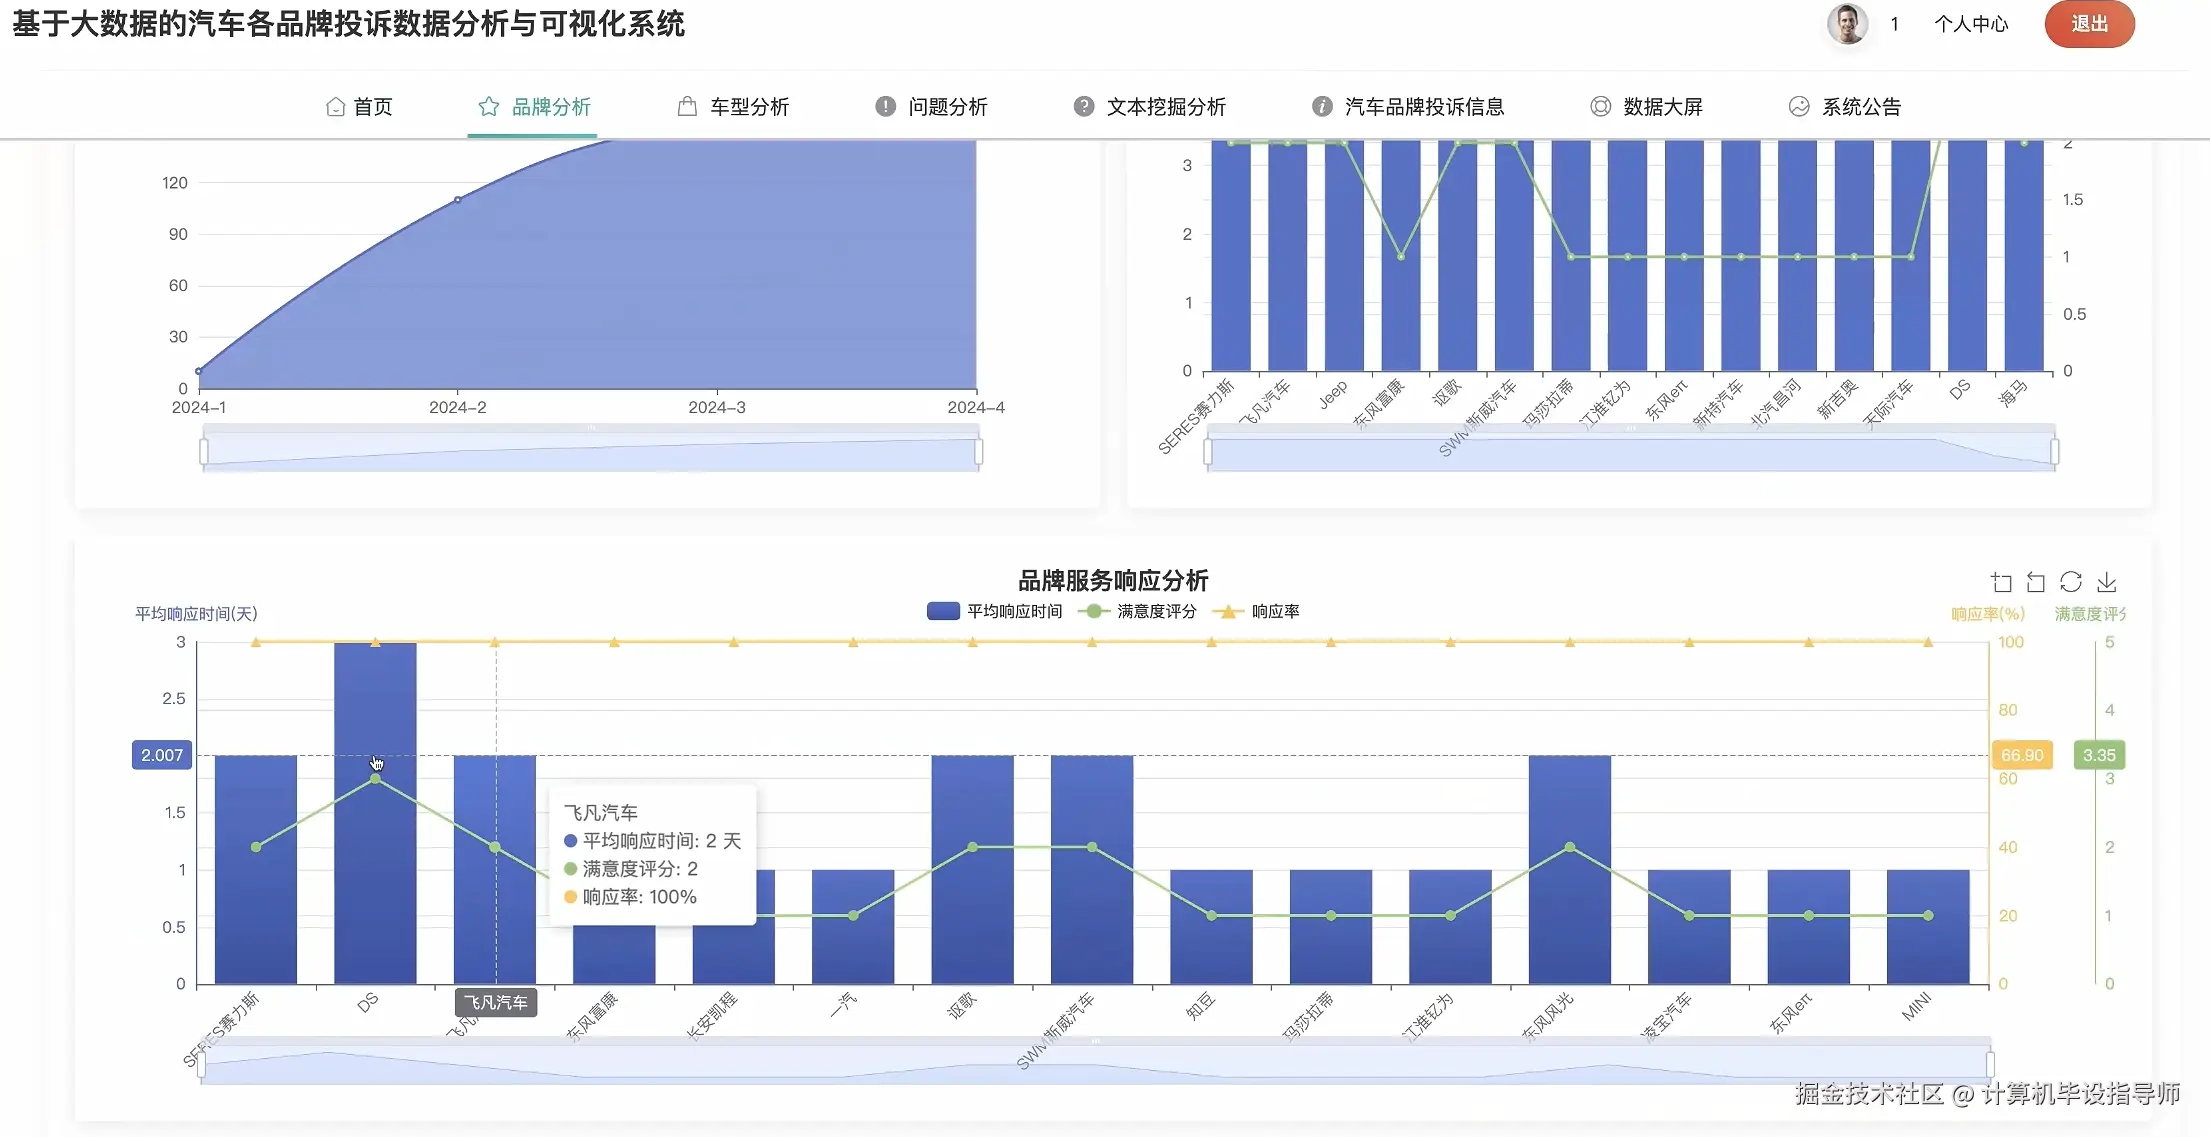
Task: Click right handle of service chart zoom slider
Action: 1990,1064
